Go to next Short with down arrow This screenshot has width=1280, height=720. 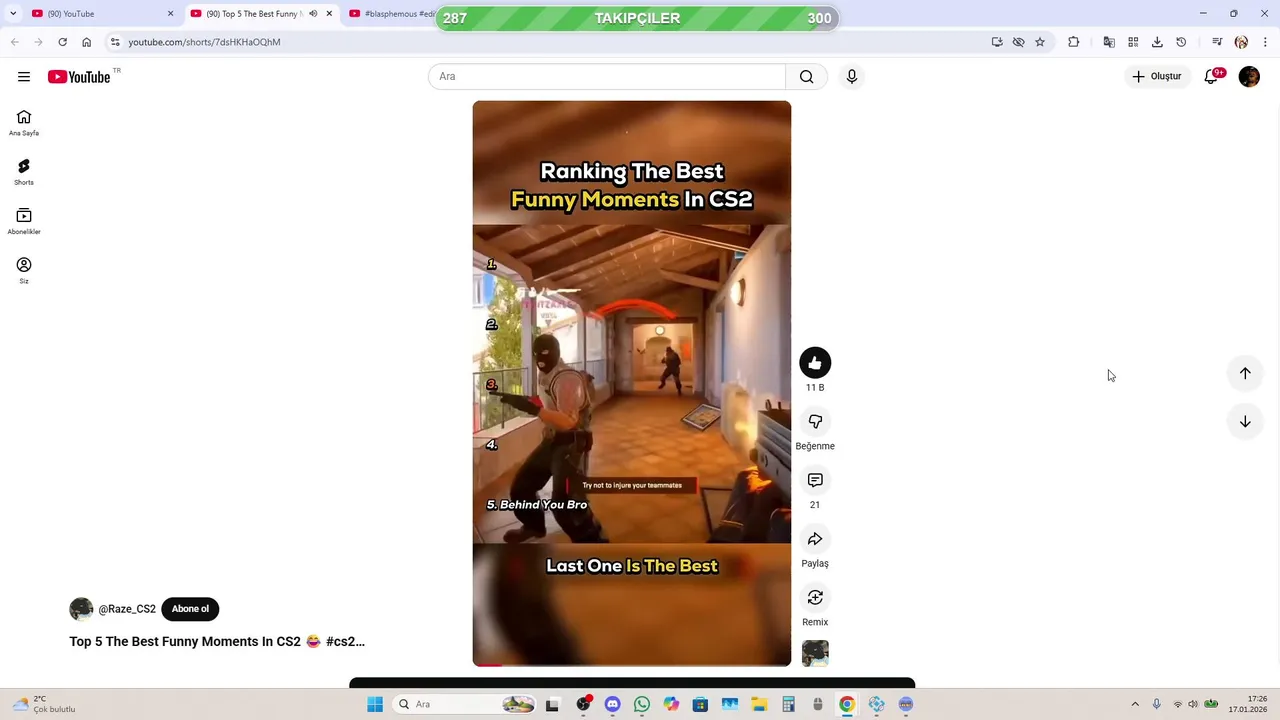coord(1245,422)
